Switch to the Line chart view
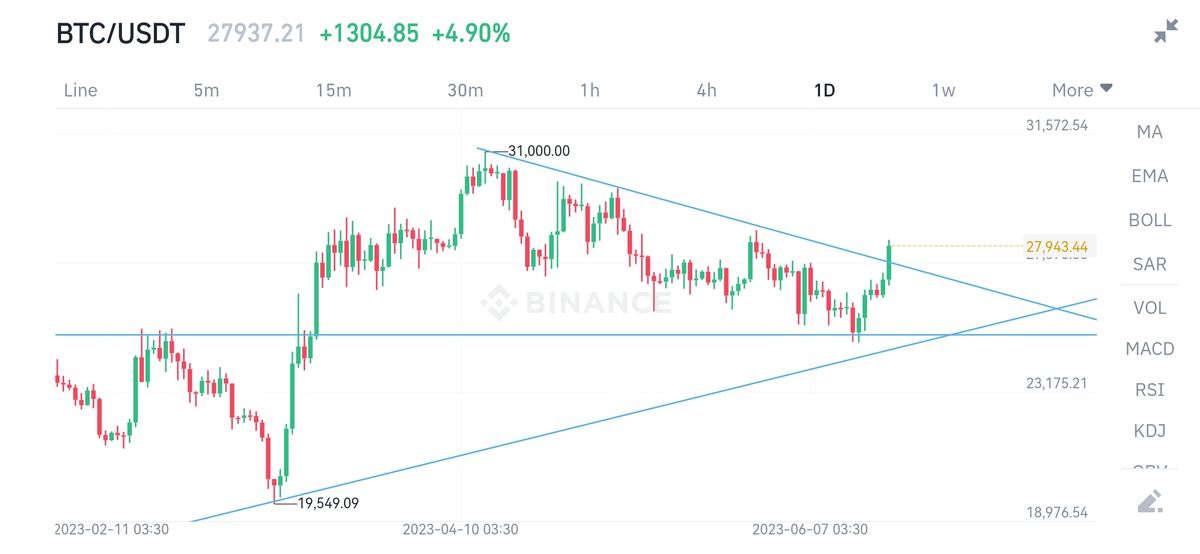This screenshot has width=1200, height=554. (x=80, y=90)
